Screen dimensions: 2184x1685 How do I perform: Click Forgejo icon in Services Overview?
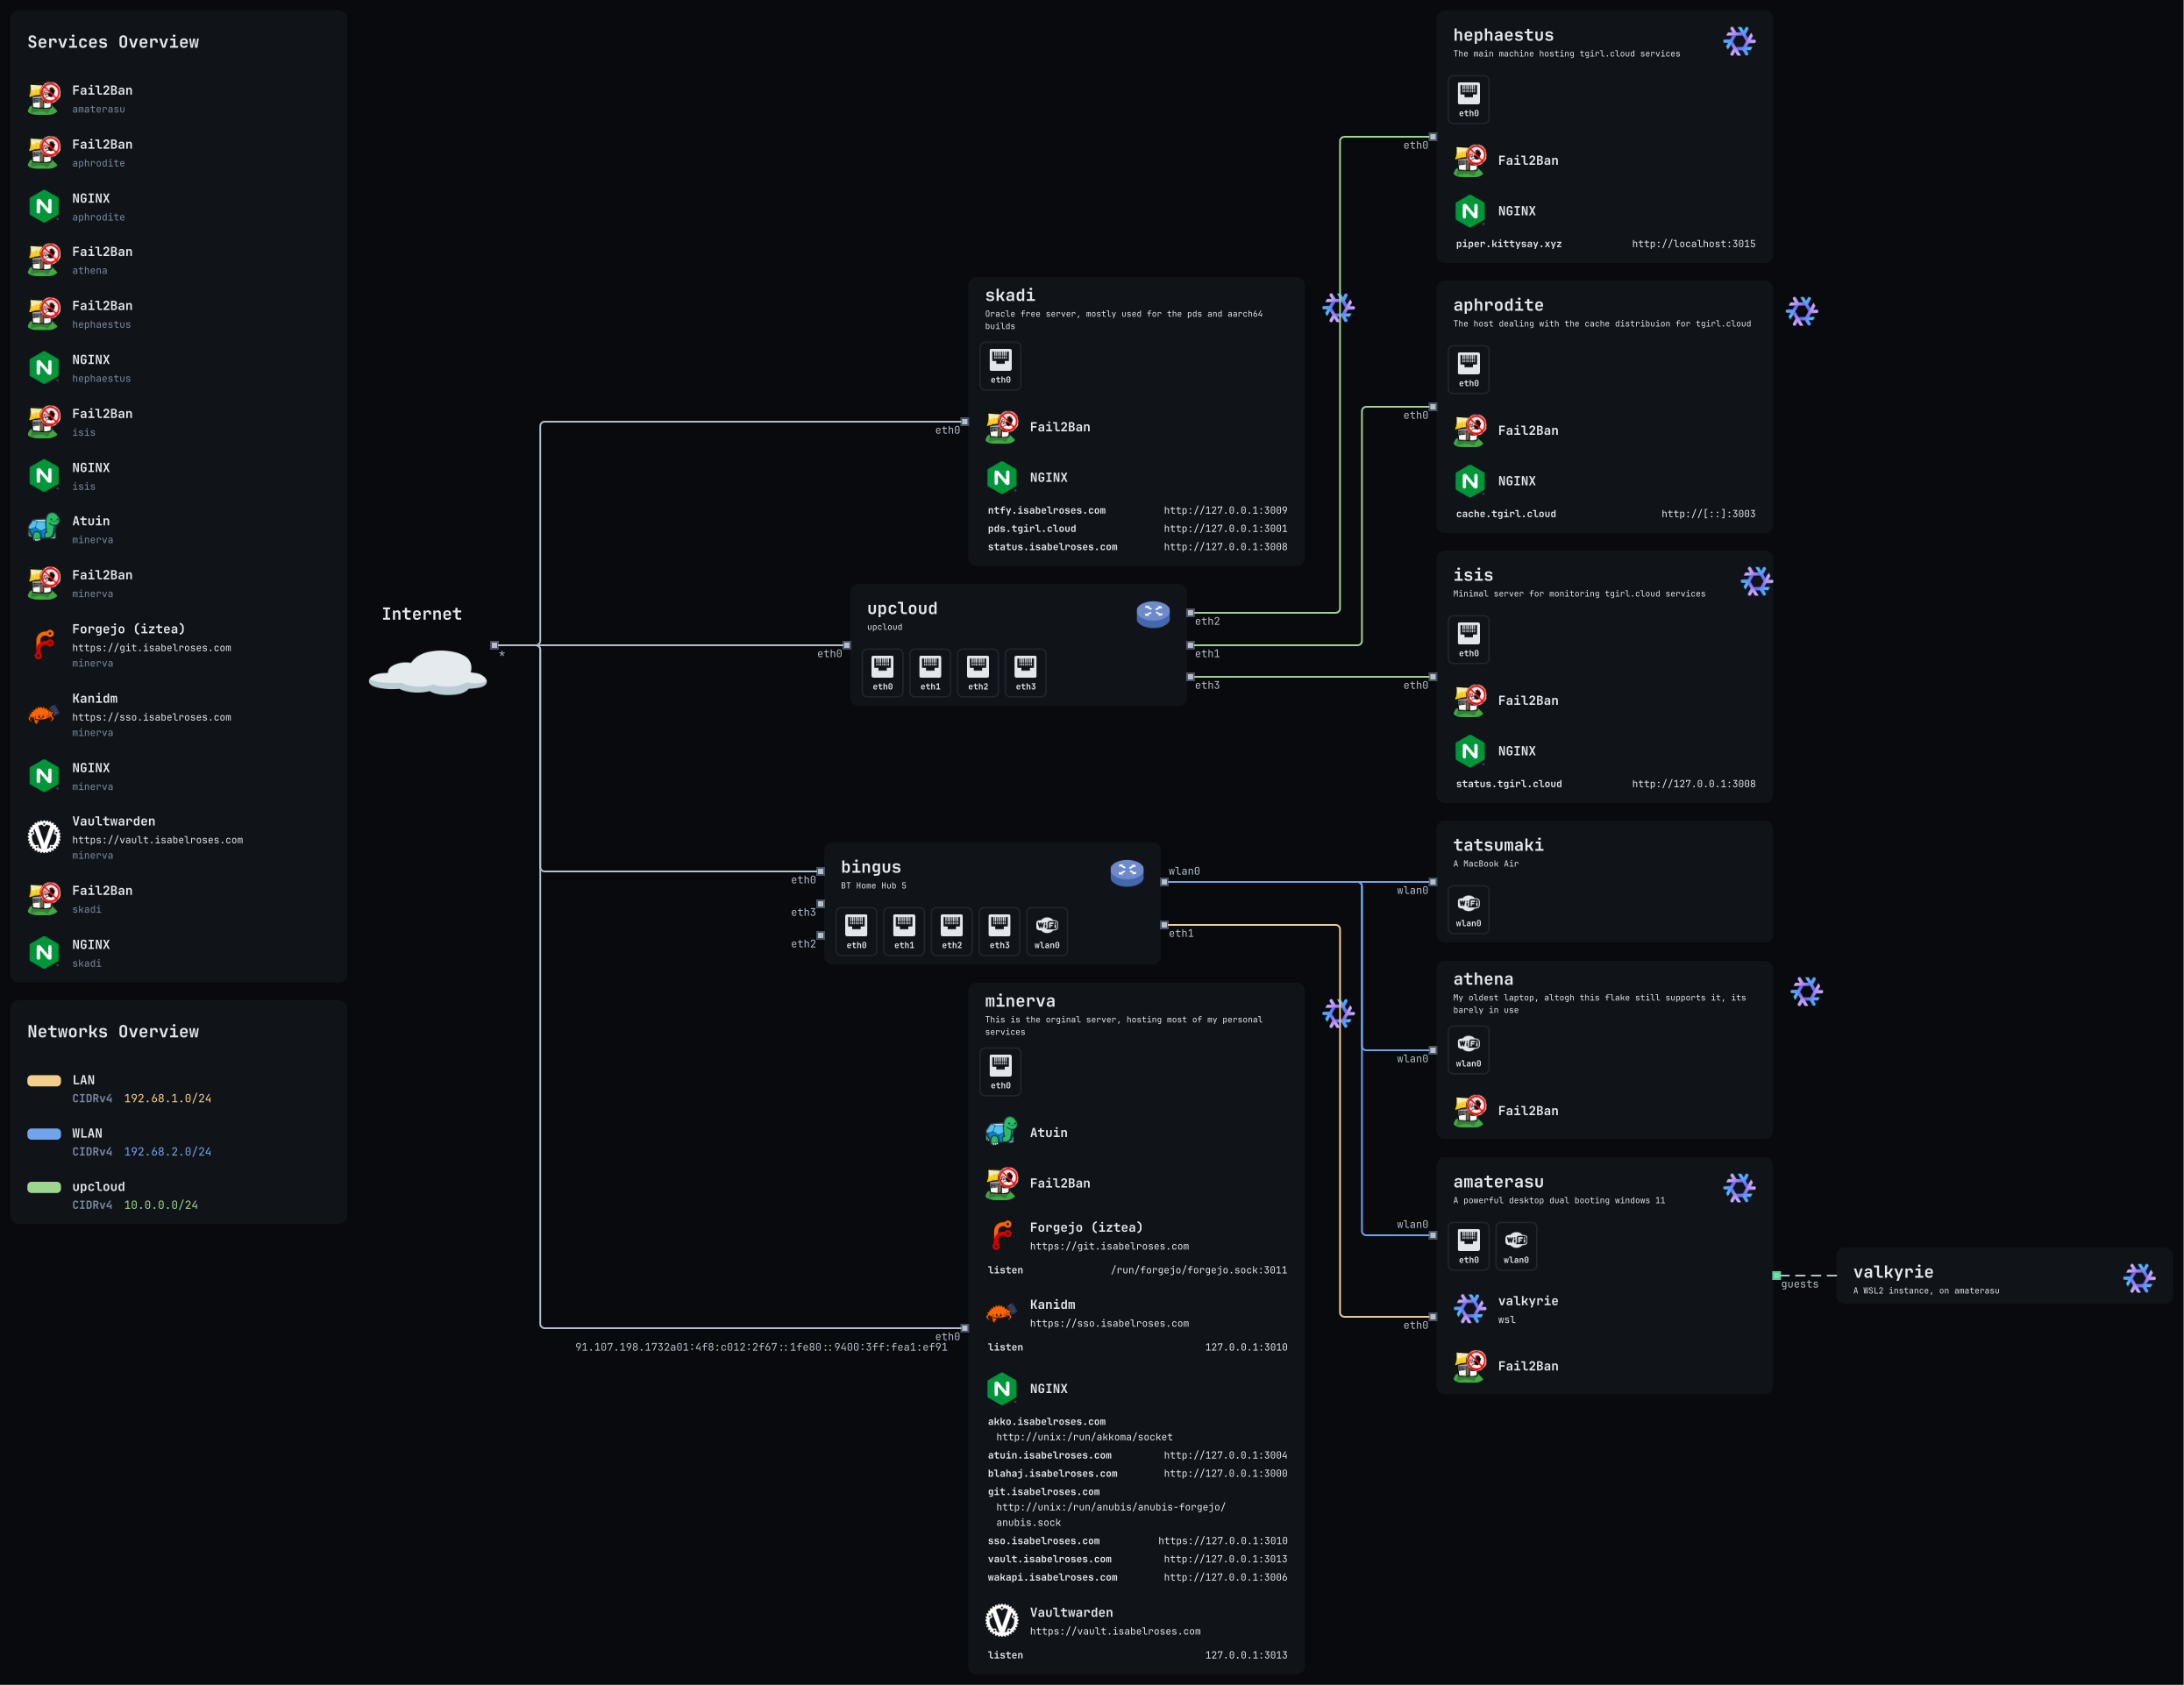(x=43, y=644)
